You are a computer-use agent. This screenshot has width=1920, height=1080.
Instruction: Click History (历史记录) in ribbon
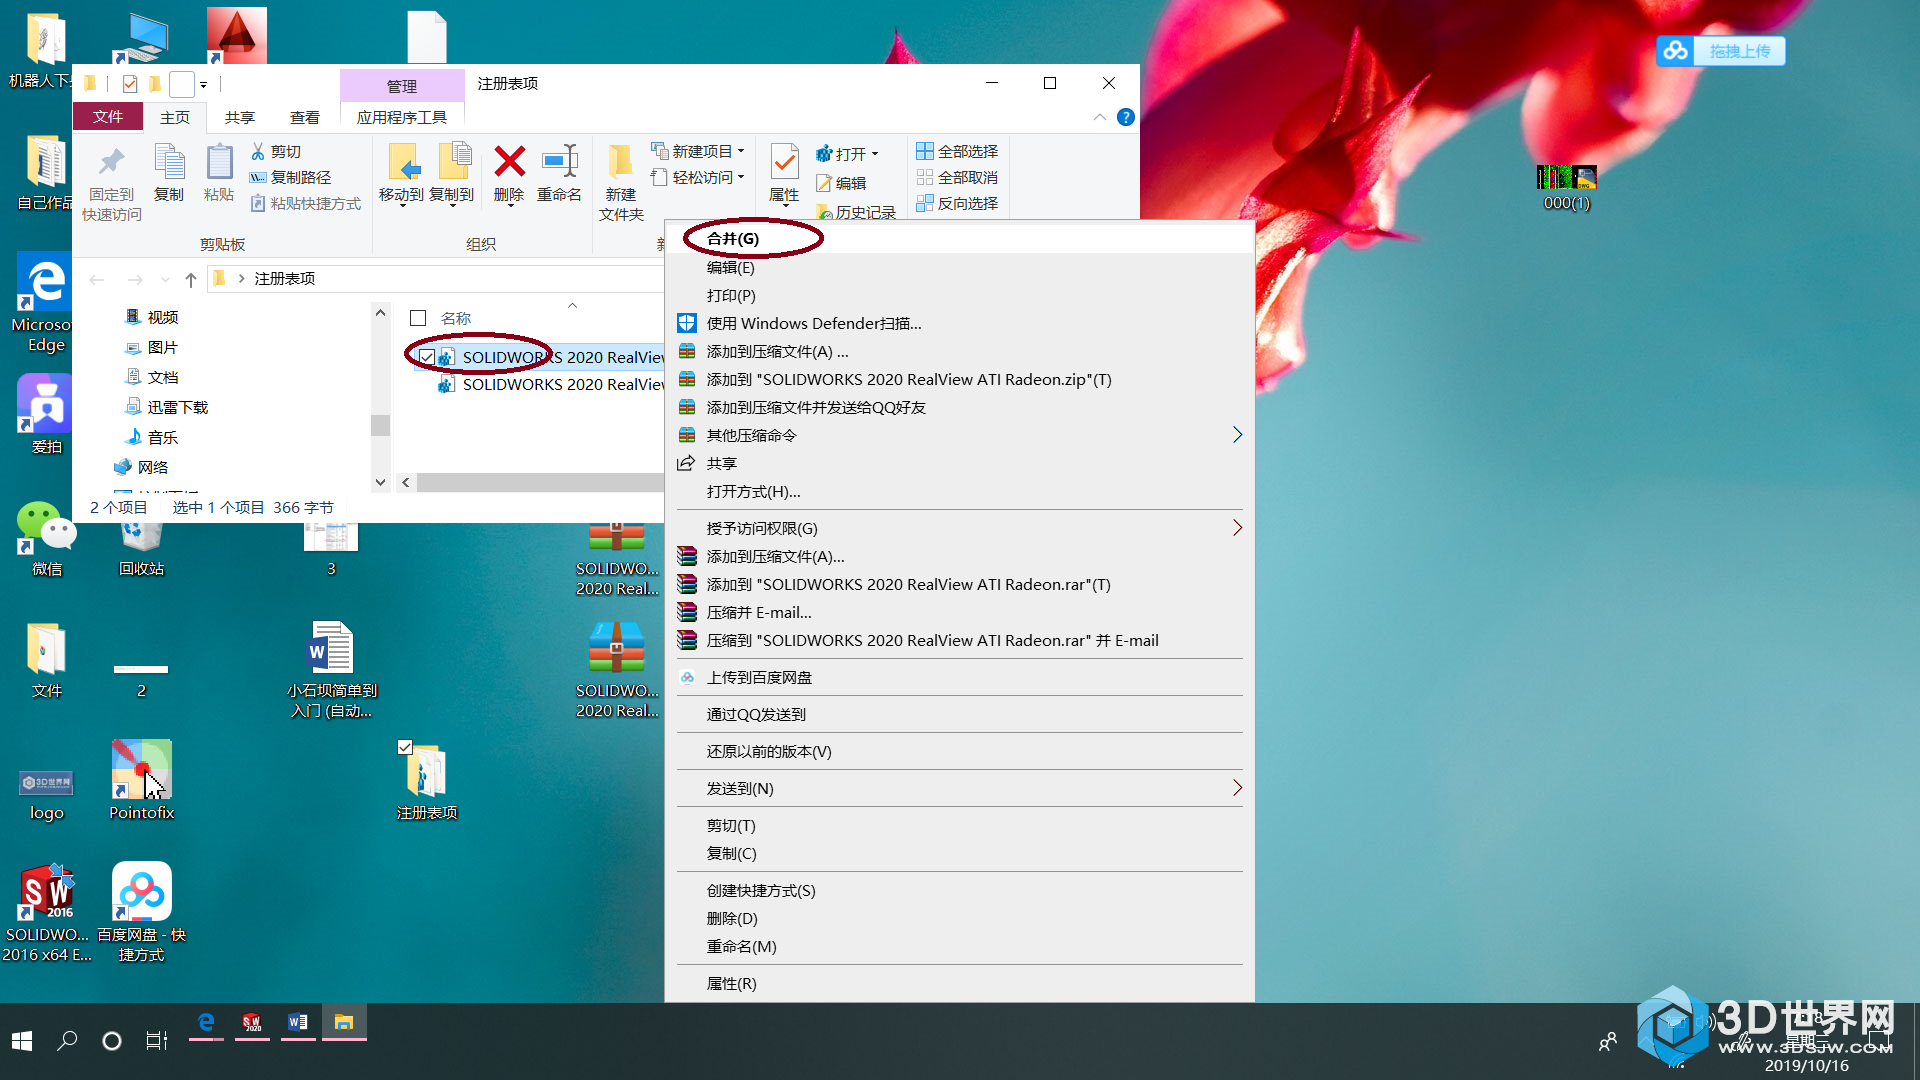point(856,212)
